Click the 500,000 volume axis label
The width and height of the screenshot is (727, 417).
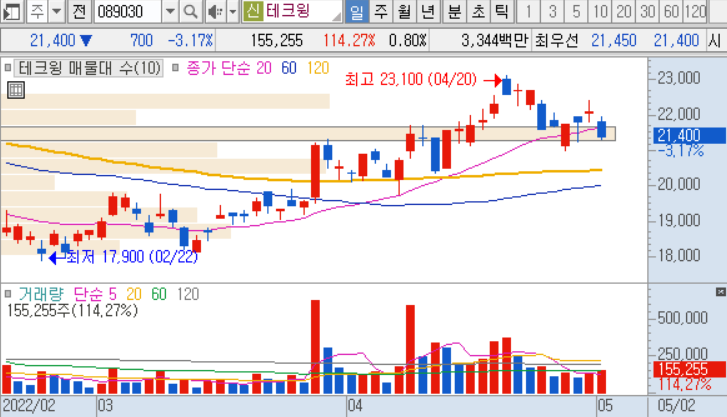tap(682, 318)
